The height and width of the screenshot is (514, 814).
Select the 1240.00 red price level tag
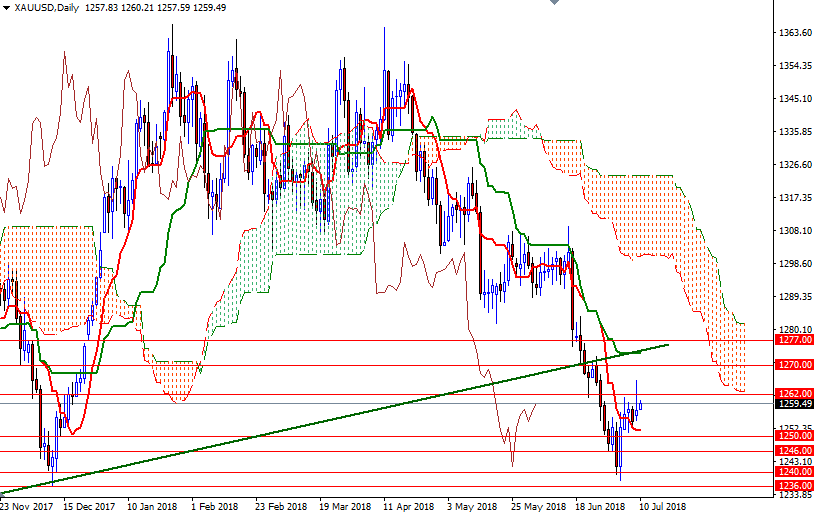[x=793, y=472]
